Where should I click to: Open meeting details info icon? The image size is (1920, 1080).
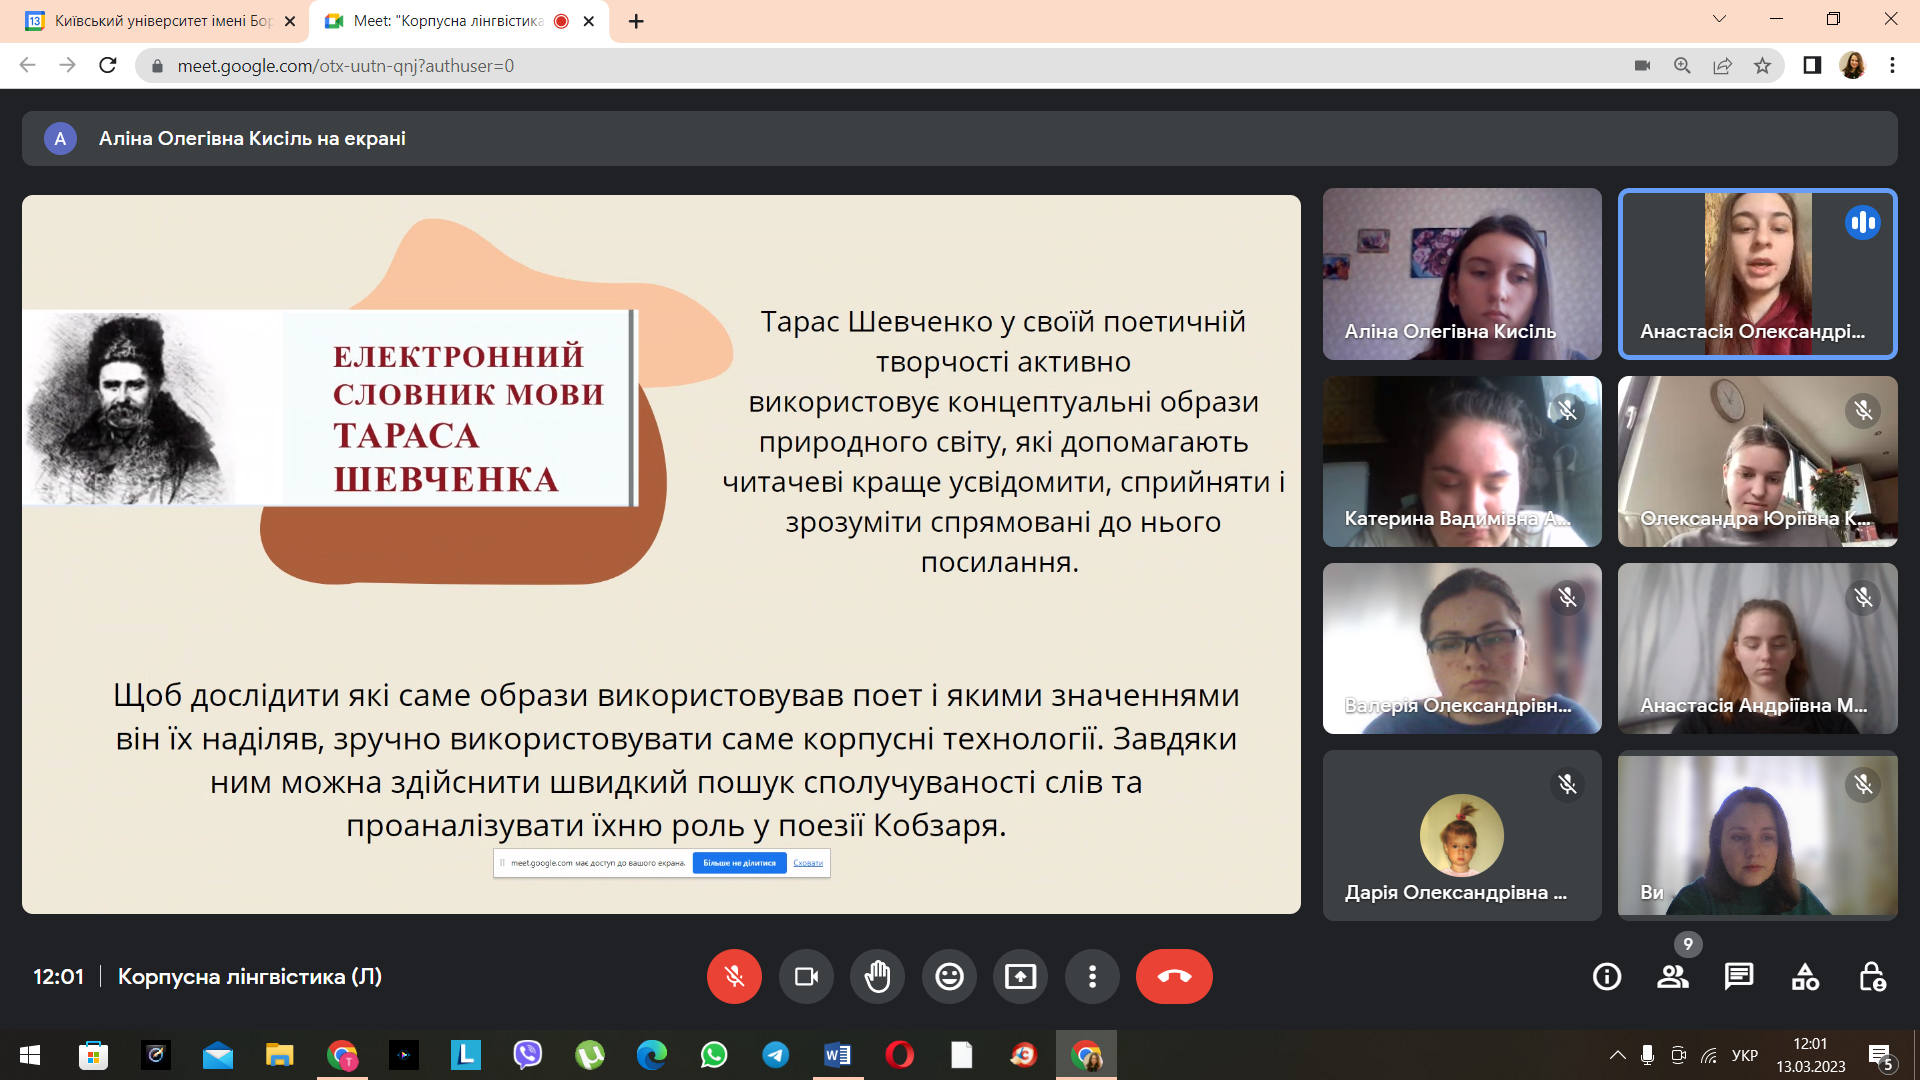click(1607, 976)
